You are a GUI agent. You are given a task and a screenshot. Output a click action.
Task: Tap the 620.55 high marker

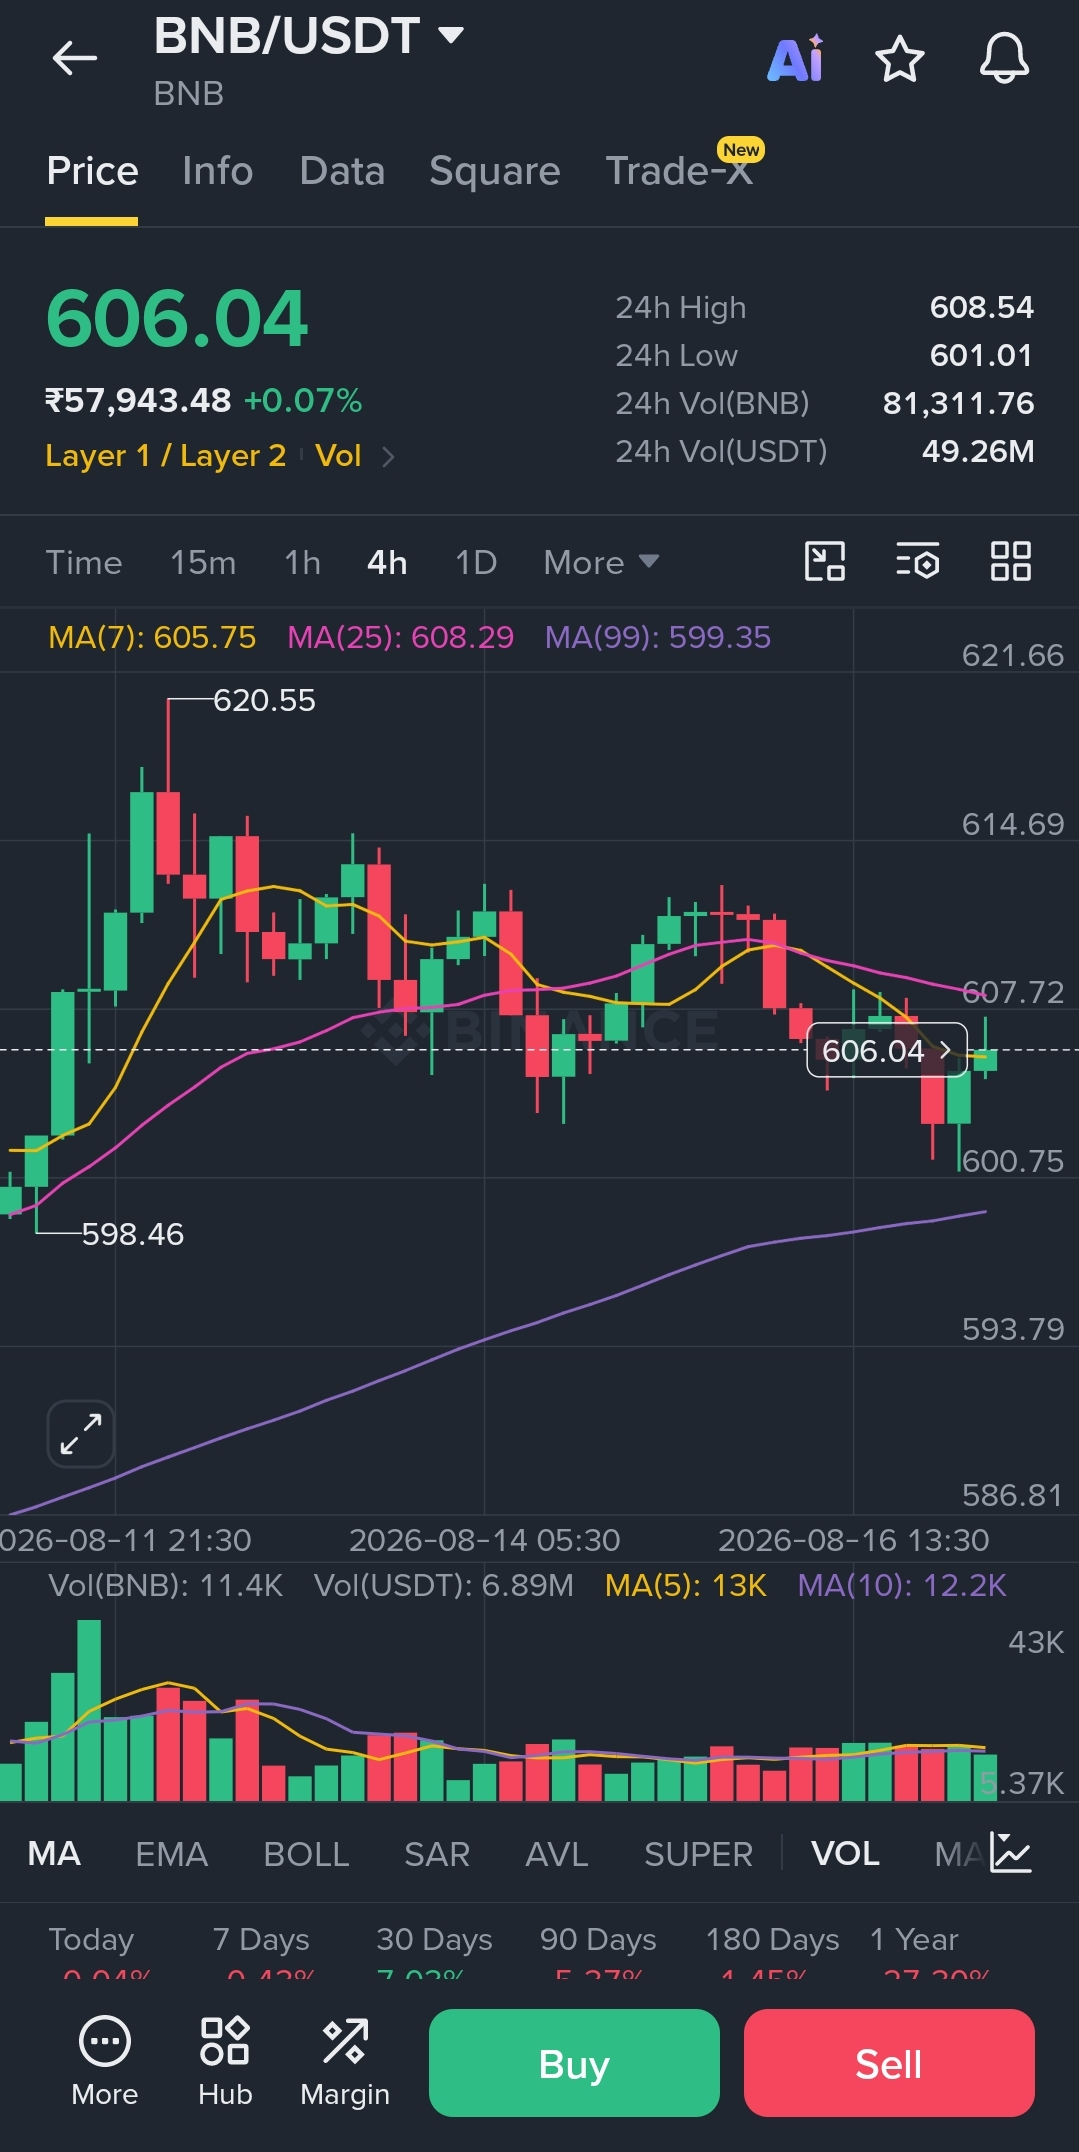click(264, 700)
